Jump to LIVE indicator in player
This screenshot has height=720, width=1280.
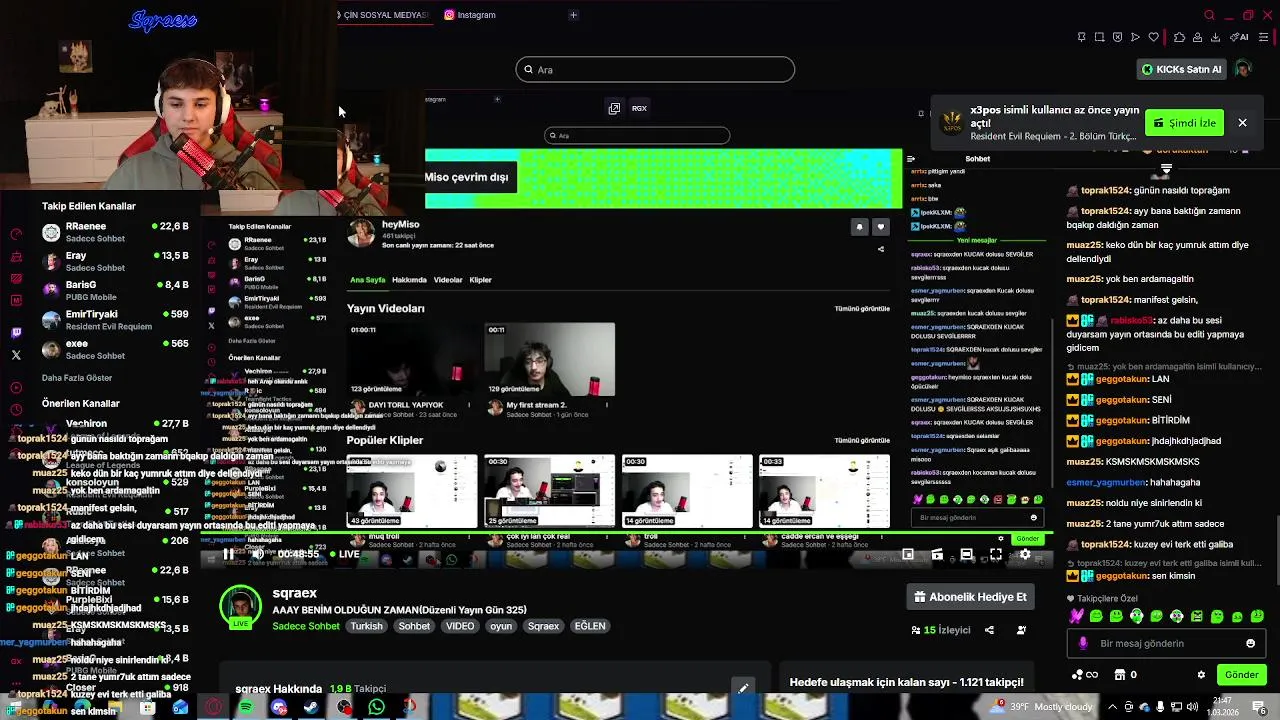point(343,554)
